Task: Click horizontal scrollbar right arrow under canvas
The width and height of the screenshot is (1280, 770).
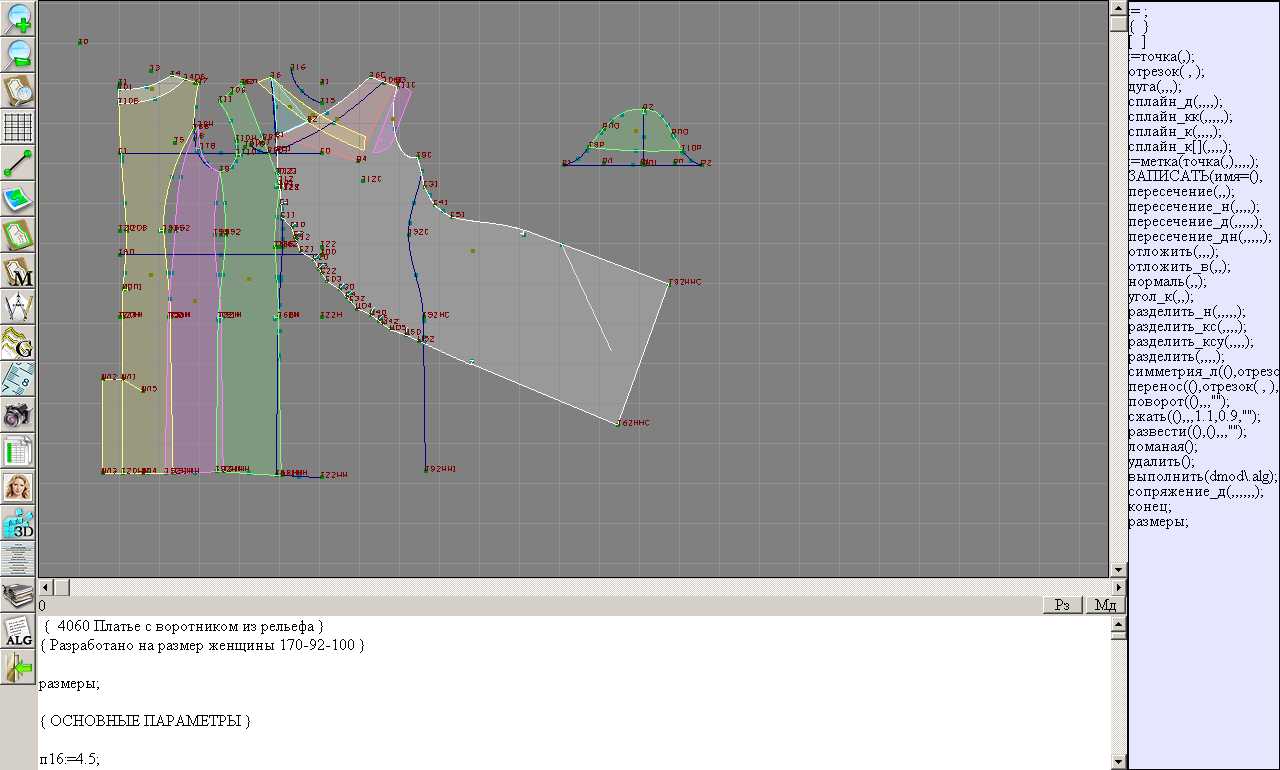Action: click(x=1119, y=587)
